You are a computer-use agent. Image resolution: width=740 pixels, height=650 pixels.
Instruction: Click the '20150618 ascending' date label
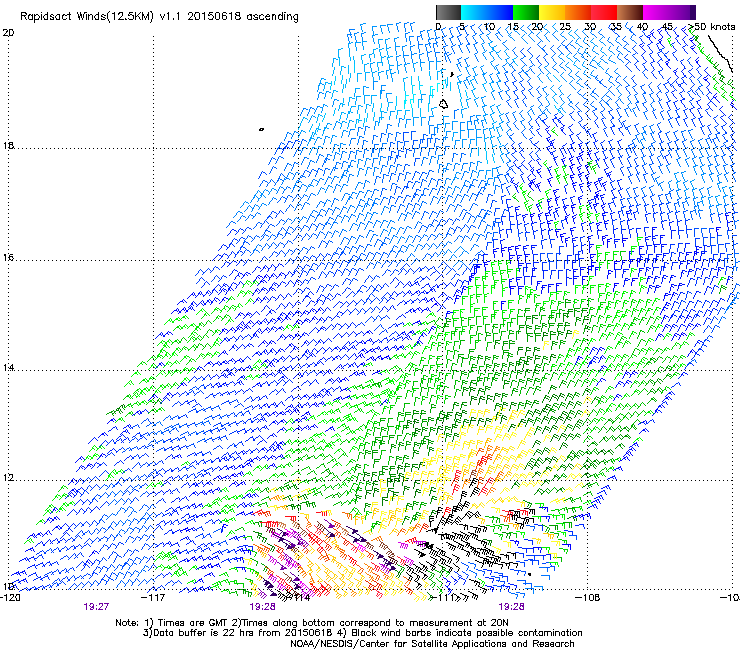243,17
